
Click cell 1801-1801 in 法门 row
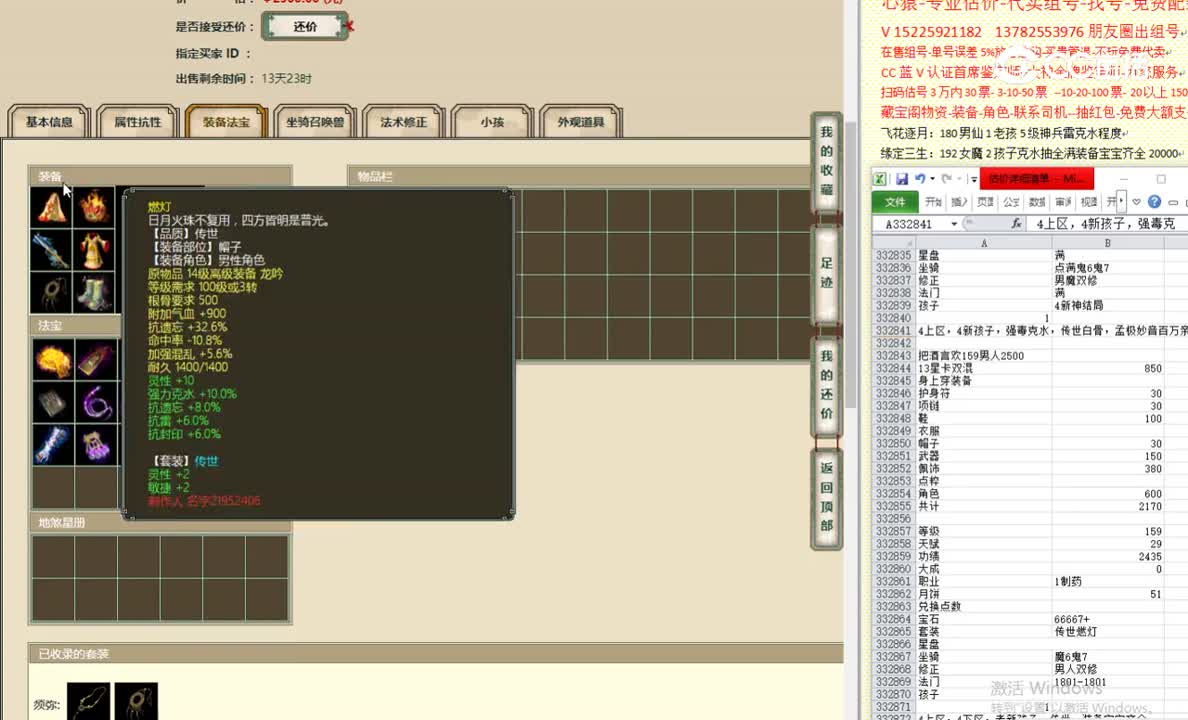1107,682
